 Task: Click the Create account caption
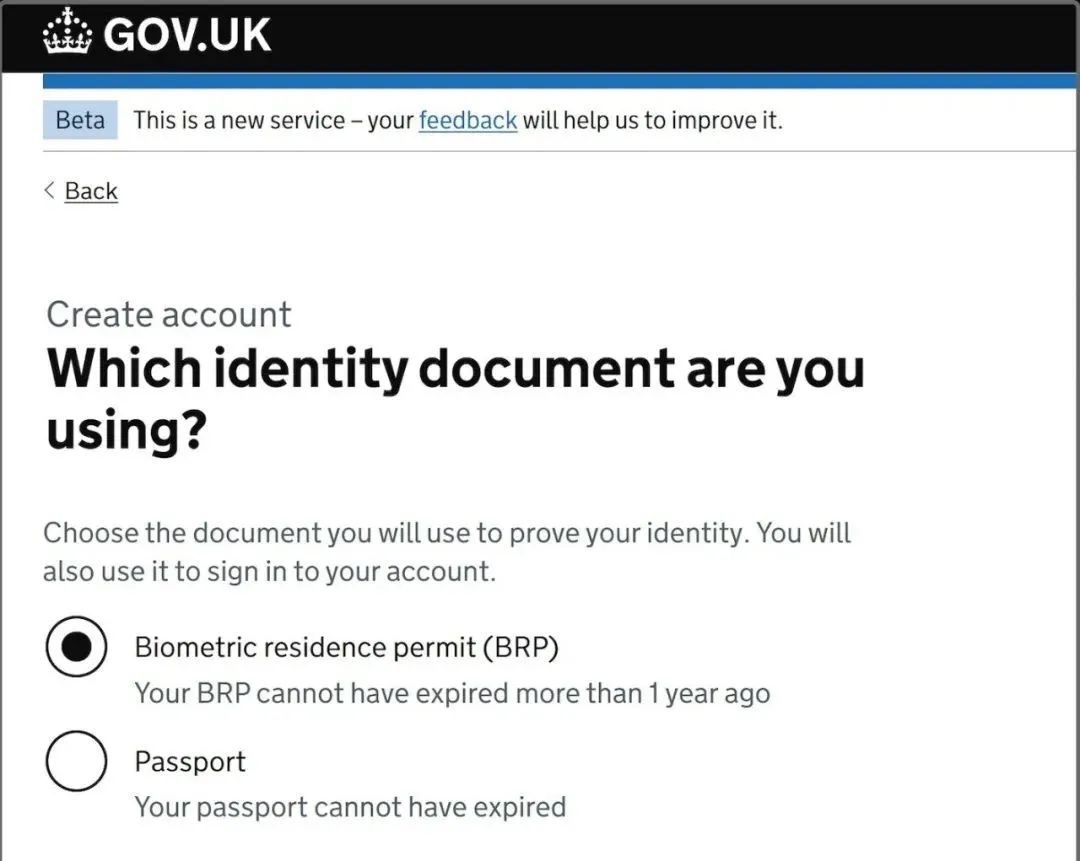point(169,315)
